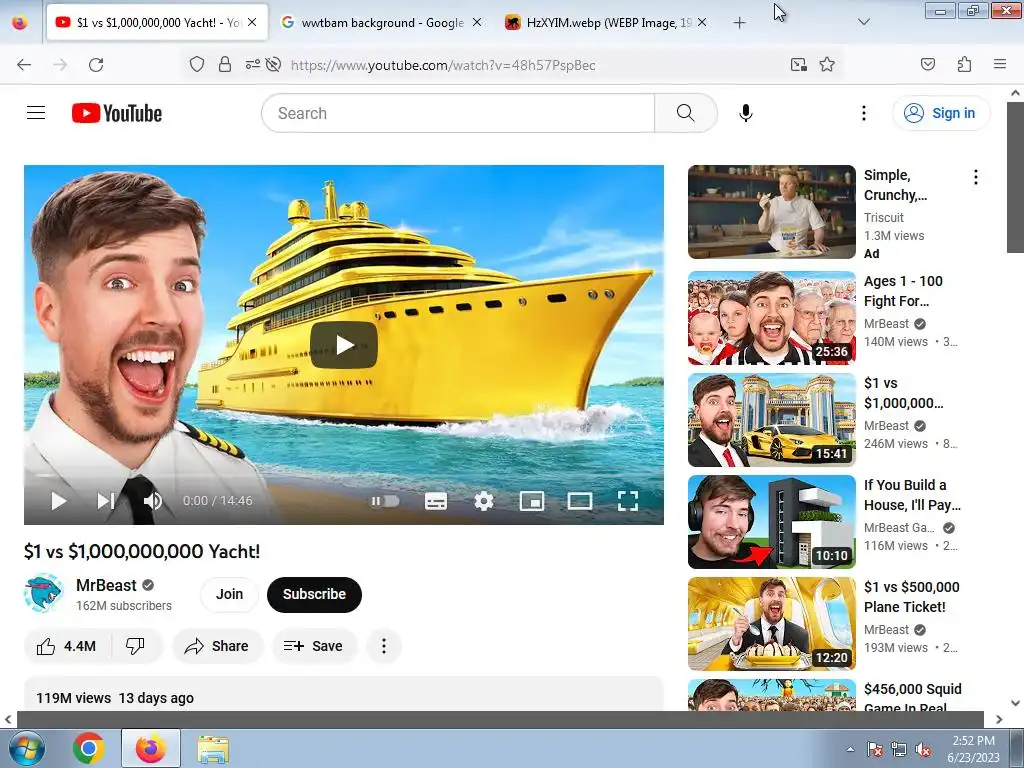Type in the YouTube Search field

click(458, 113)
